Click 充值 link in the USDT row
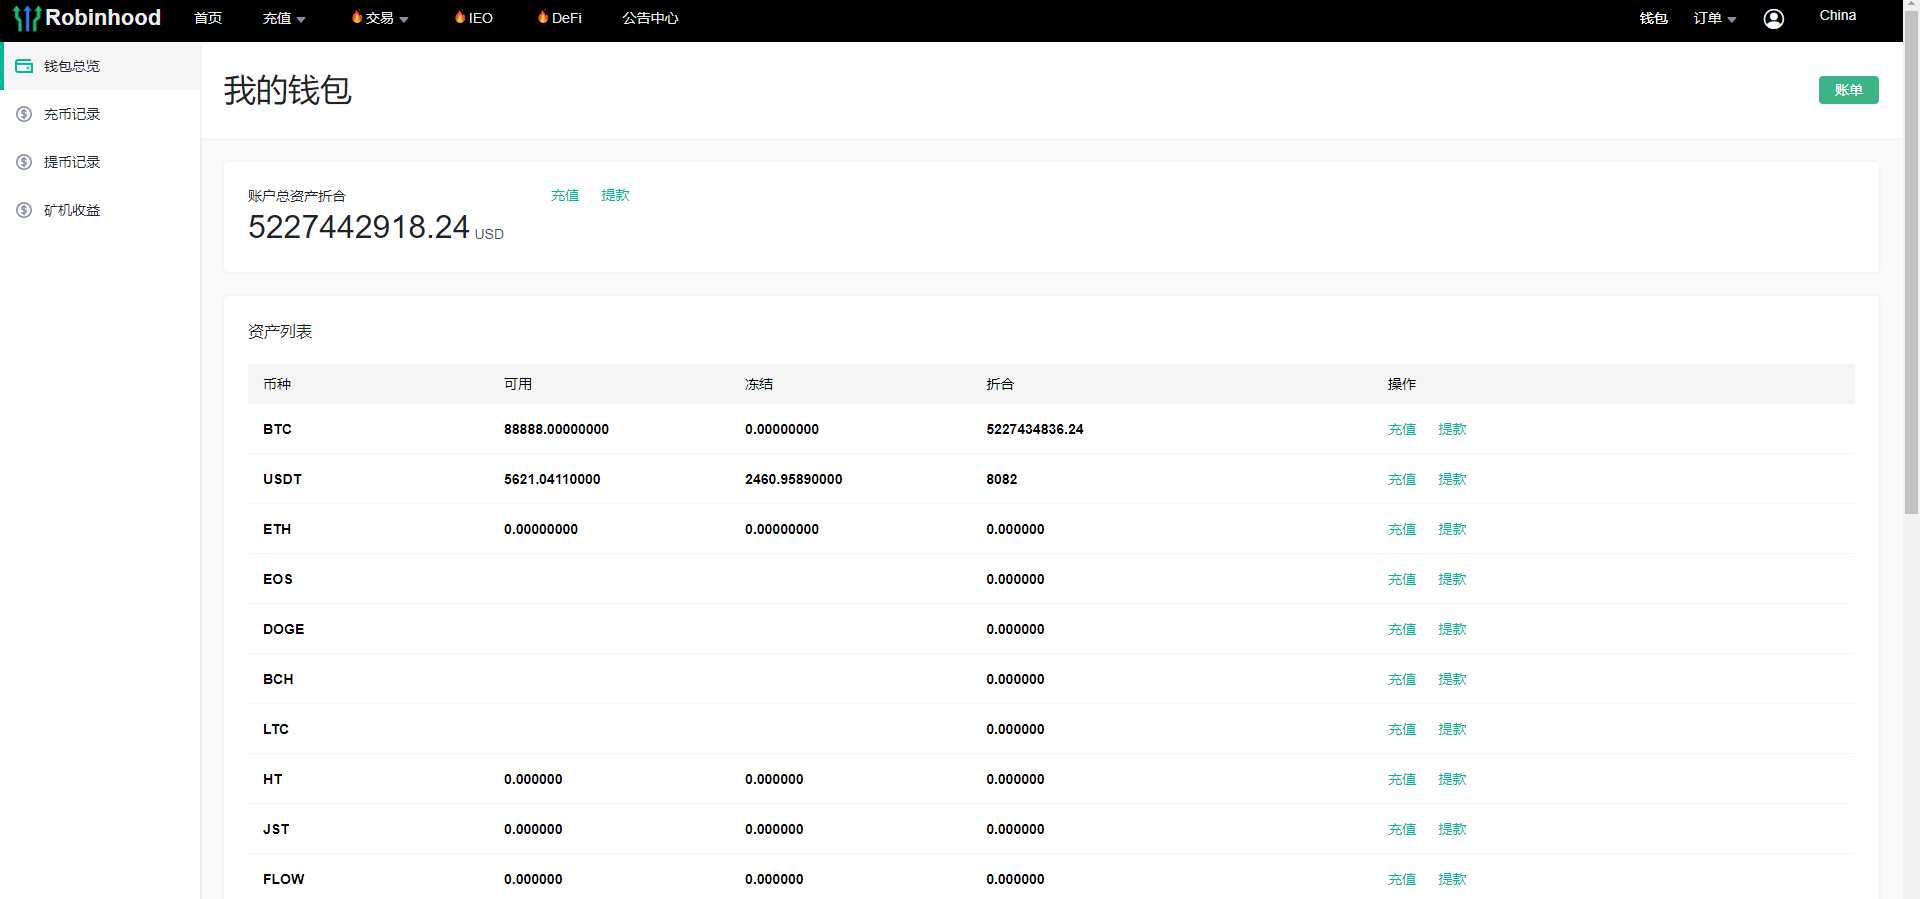This screenshot has width=1920, height=899. point(1402,479)
